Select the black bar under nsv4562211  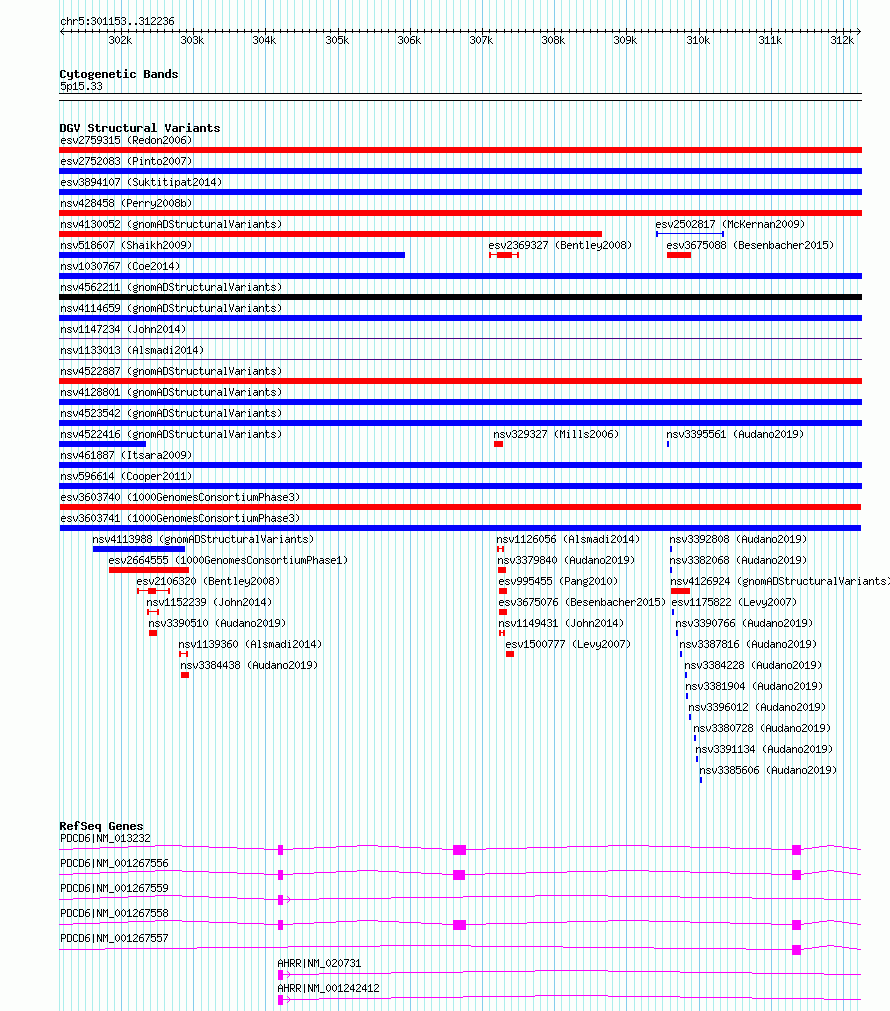click(x=460, y=297)
